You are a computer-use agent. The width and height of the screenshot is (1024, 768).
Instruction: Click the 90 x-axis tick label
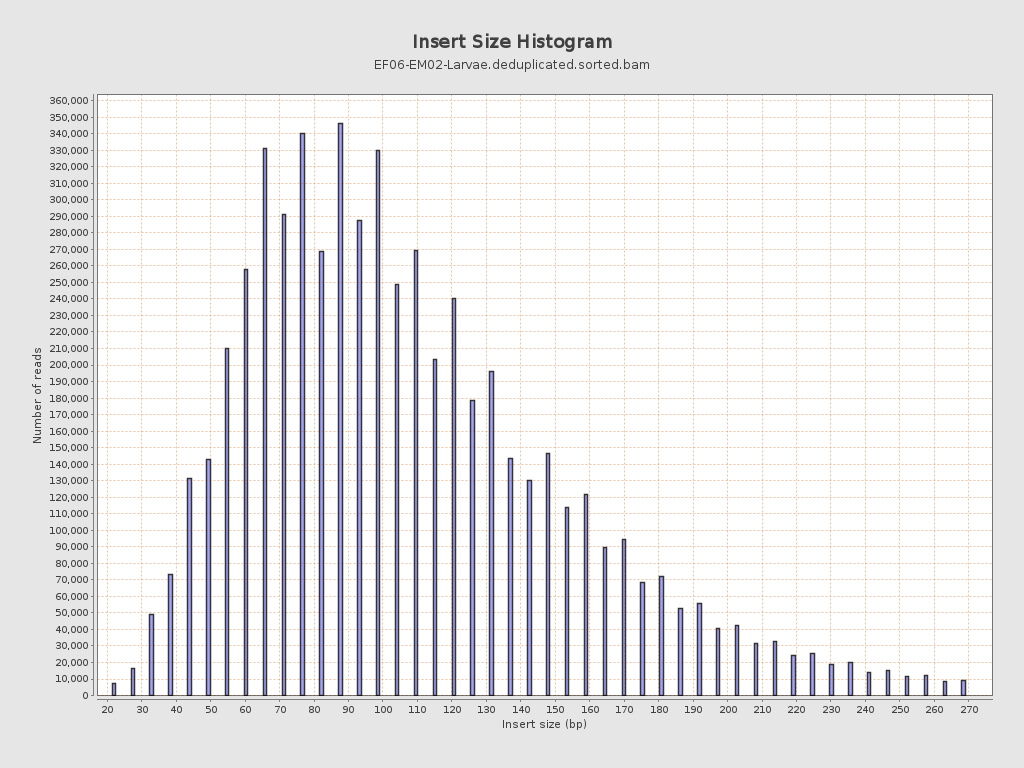click(349, 709)
